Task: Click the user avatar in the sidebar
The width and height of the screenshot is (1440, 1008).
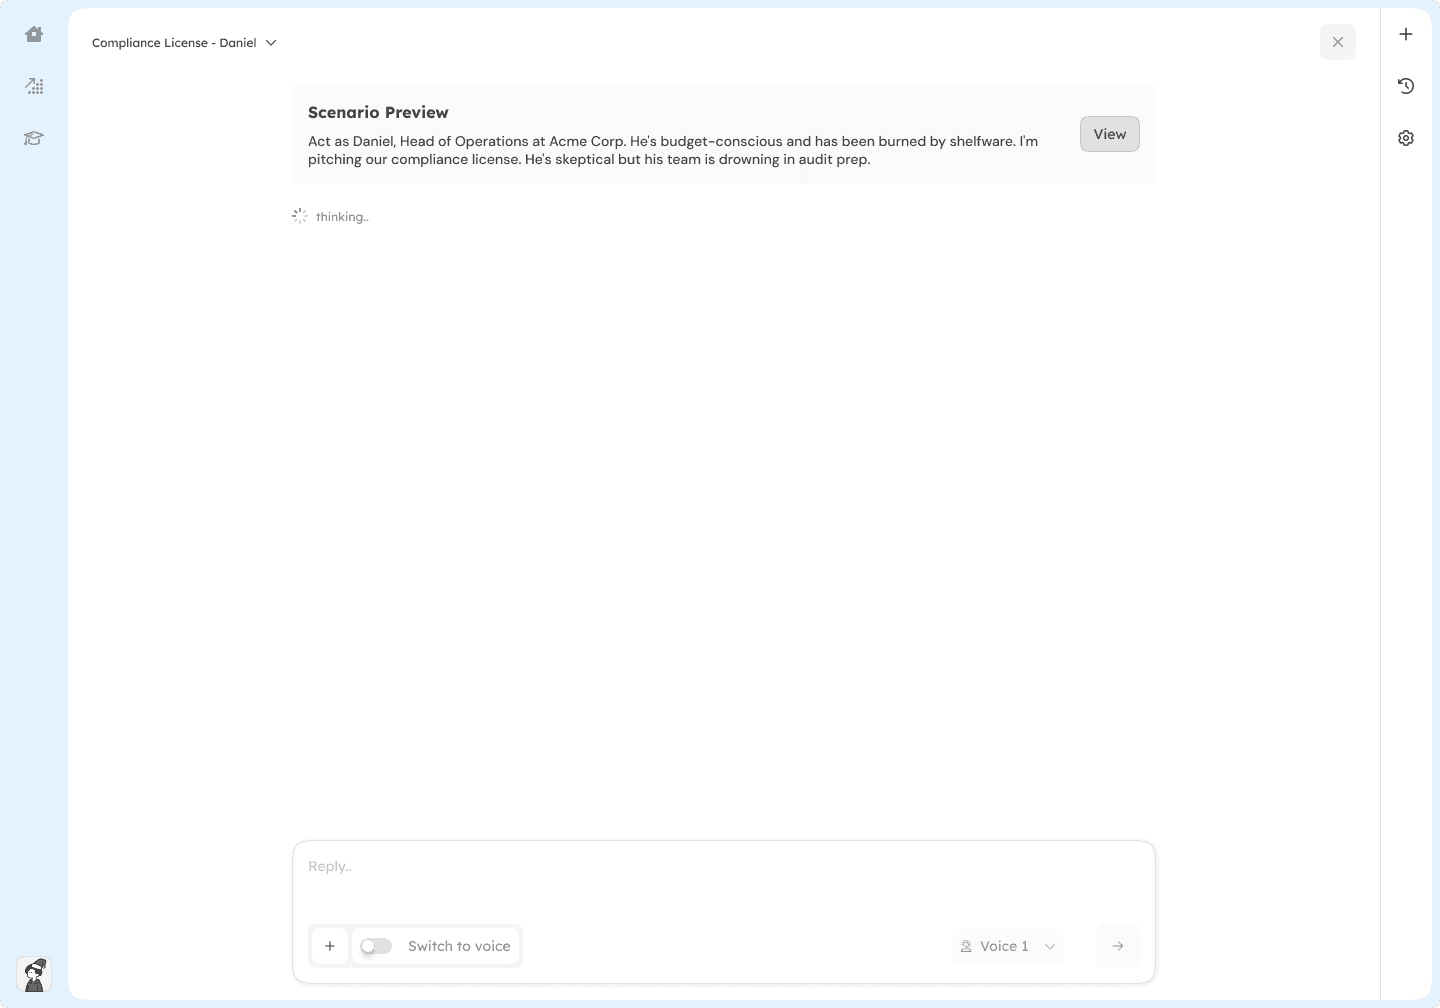Action: click(34, 974)
